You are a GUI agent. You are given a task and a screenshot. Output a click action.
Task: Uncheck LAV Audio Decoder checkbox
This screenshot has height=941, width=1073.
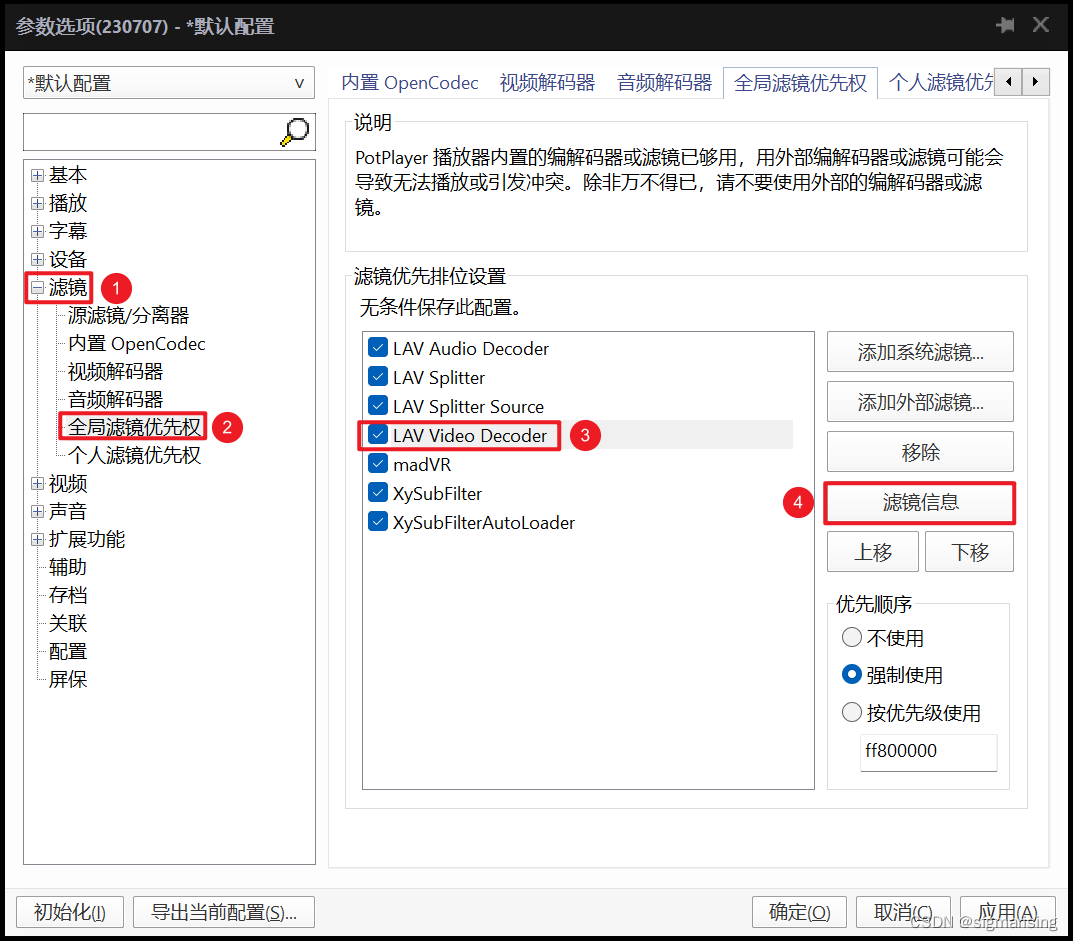coord(378,348)
